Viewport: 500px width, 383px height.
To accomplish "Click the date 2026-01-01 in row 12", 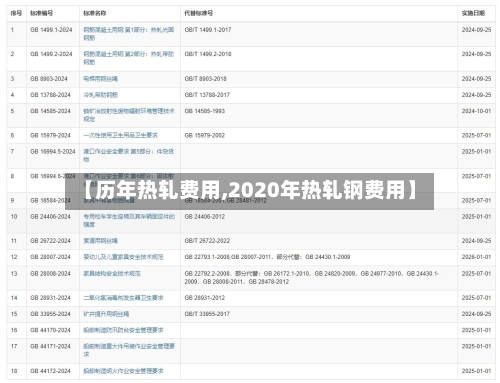I will tap(476, 257).
